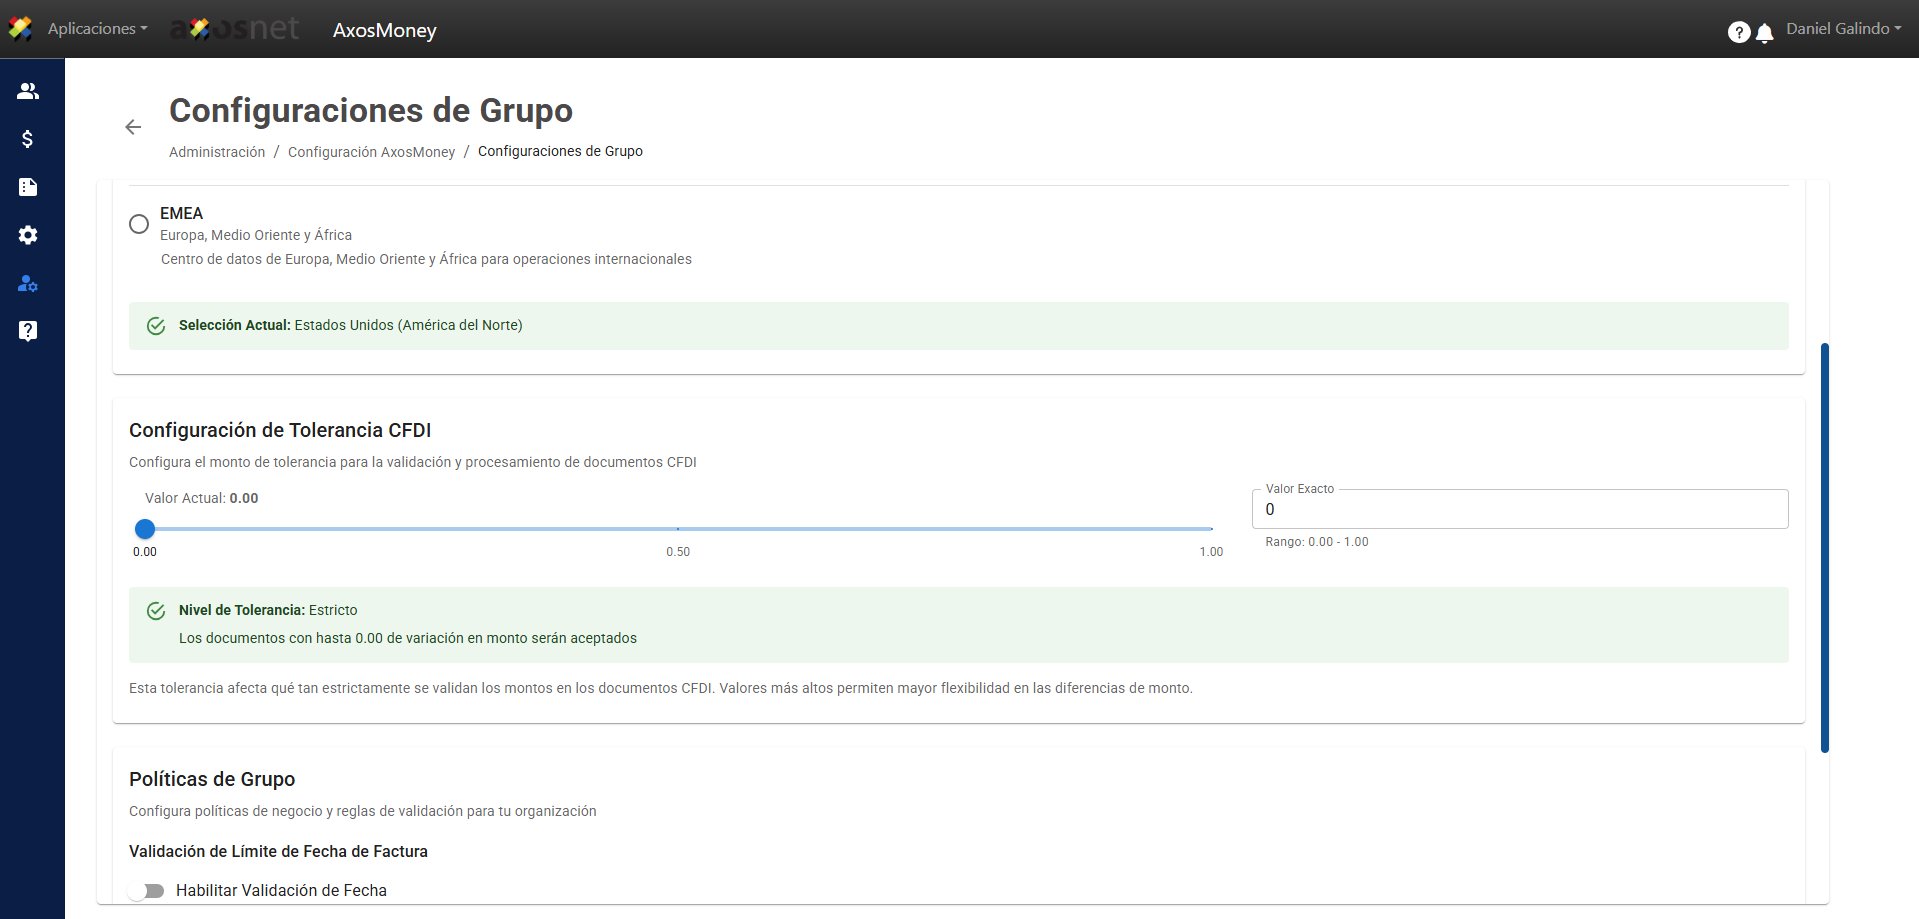The height and width of the screenshot is (919, 1919).
Task: Click the dollar sign sidebar icon
Action: 28,139
